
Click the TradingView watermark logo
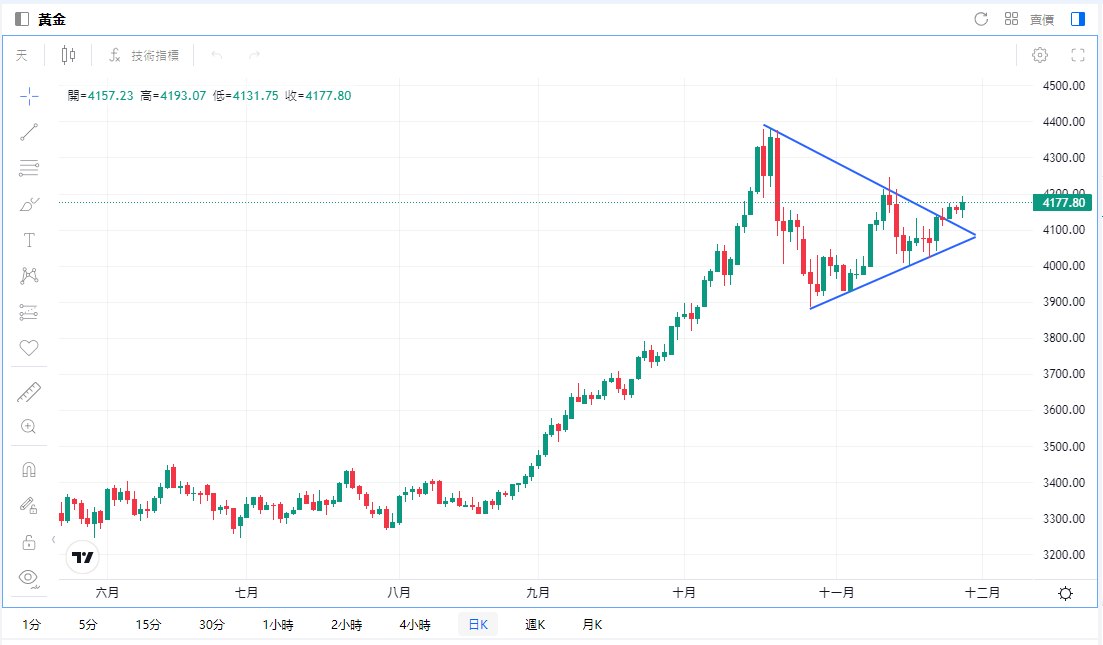pyautogui.click(x=83, y=557)
